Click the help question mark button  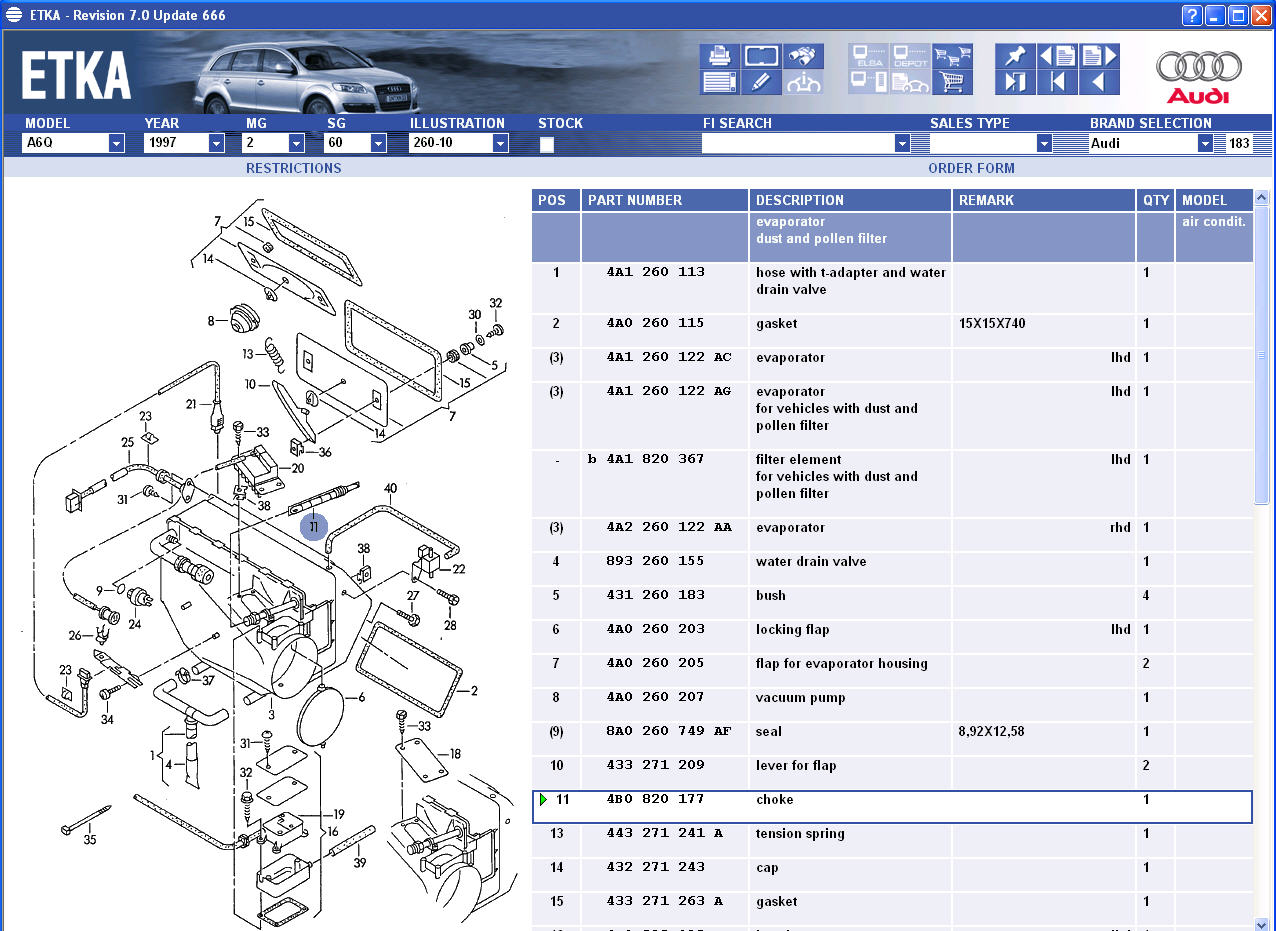(x=1192, y=15)
